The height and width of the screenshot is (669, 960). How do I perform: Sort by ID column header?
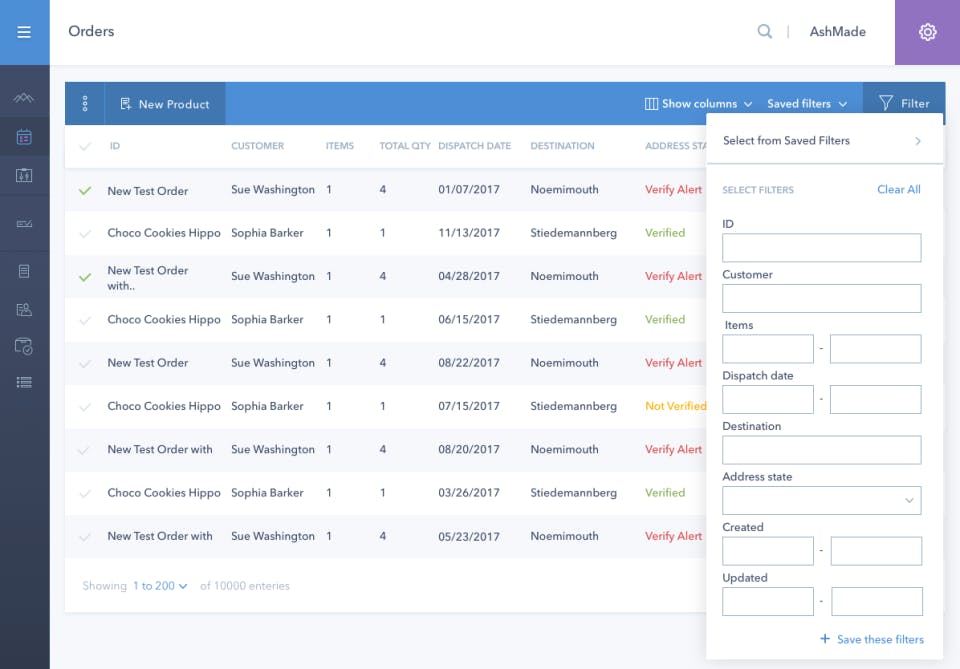point(114,146)
